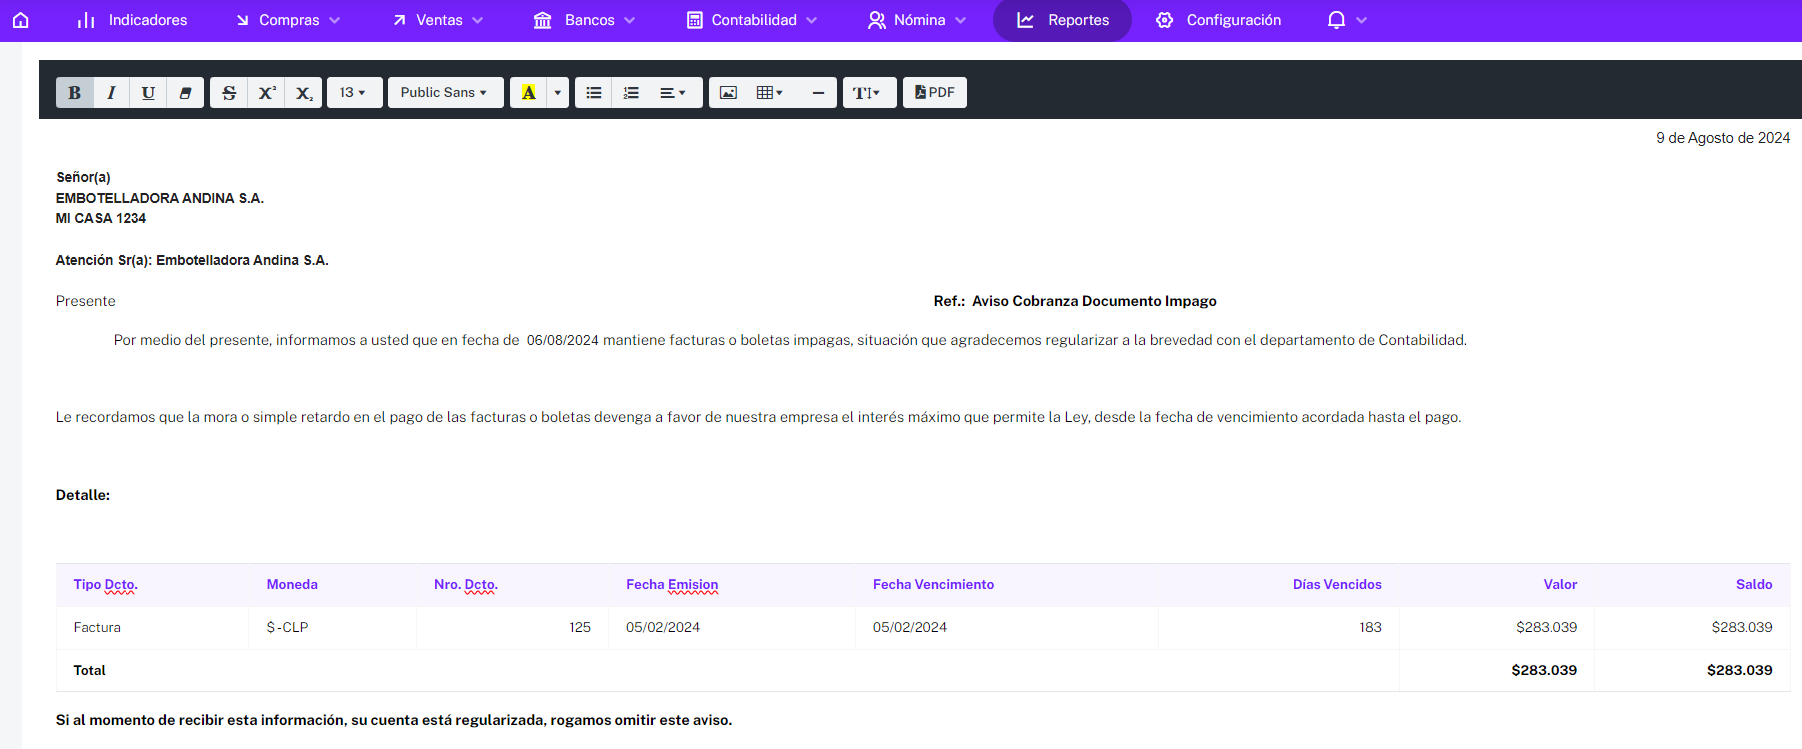Screen dimensions: 1802x749
Task: Click the Señor(a) salutation
Action: (x=83, y=177)
